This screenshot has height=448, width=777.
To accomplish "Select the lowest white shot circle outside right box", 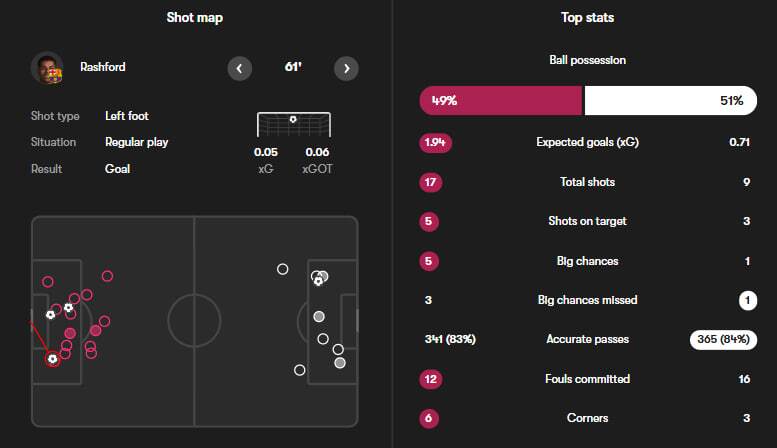I will 299,370.
